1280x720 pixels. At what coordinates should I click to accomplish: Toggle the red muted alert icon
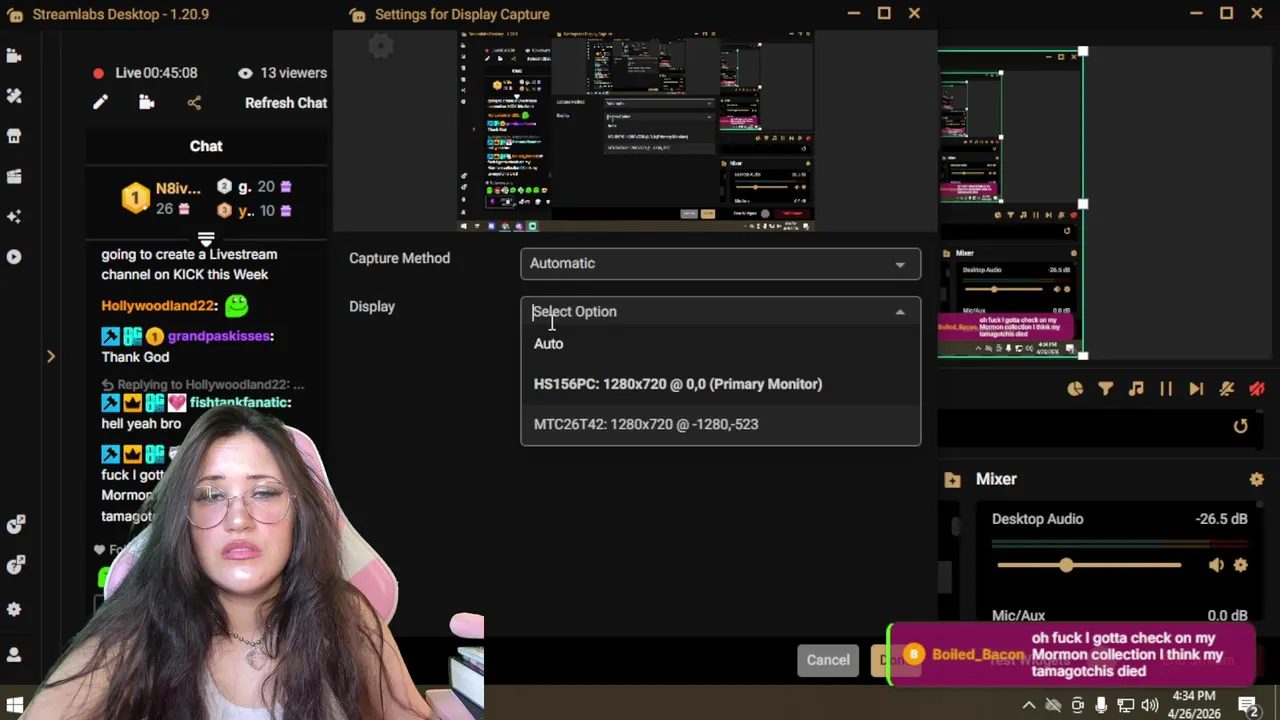[x=1257, y=389]
